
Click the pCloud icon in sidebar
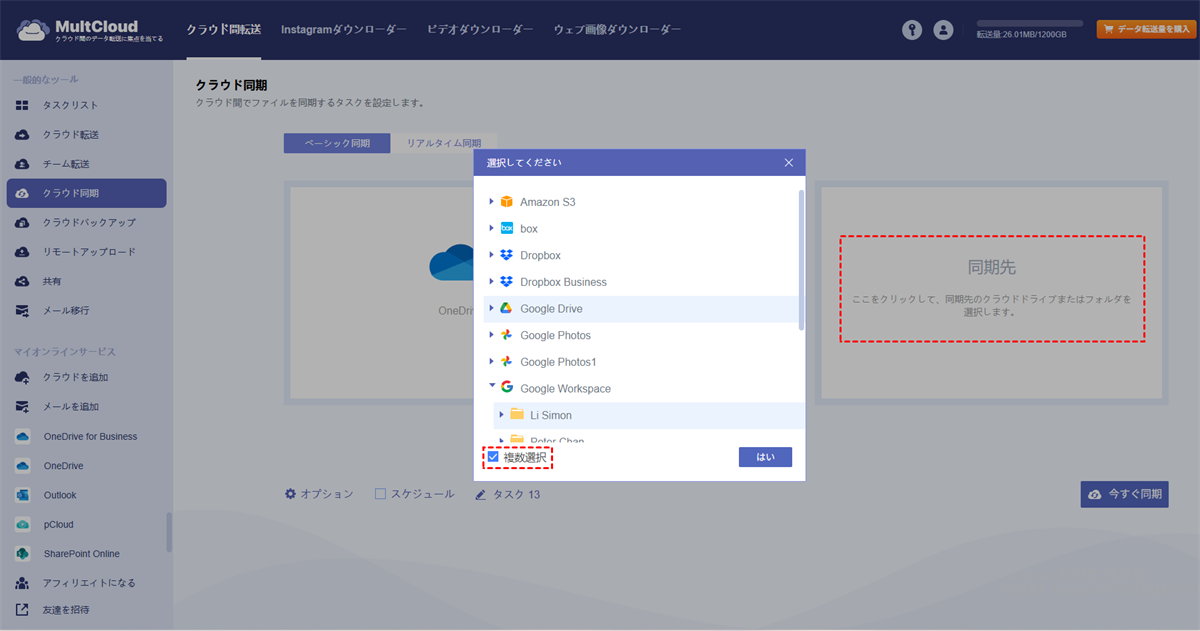(x=22, y=524)
